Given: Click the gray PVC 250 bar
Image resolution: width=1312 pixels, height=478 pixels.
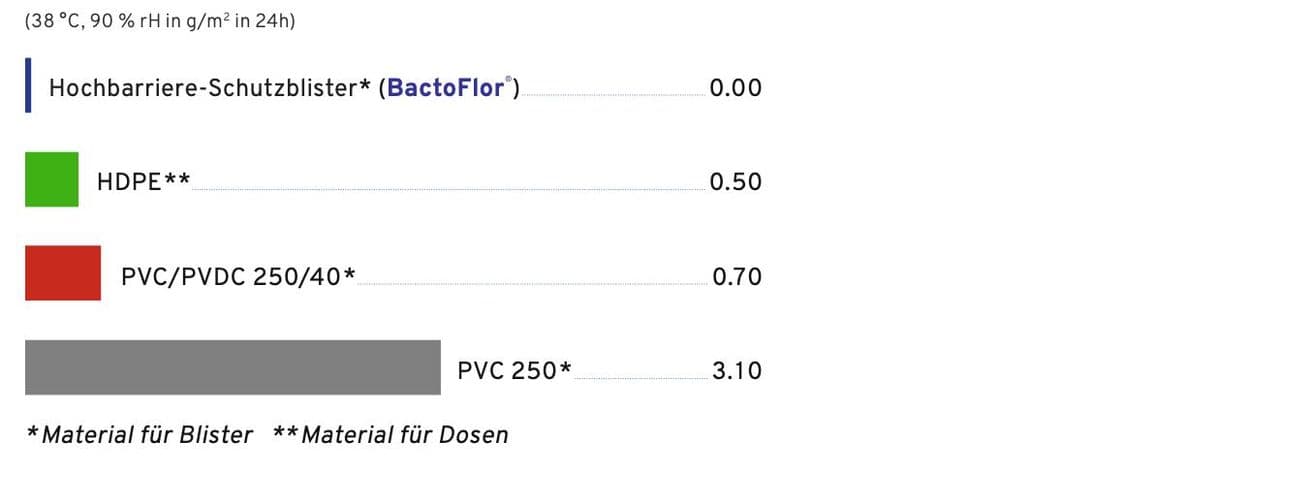Looking at the screenshot, I should click(232, 367).
